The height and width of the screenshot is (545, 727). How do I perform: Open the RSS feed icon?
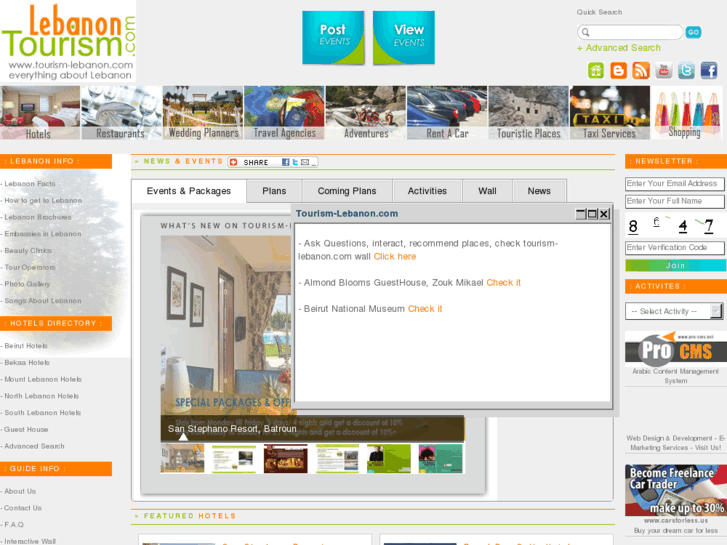(641, 71)
